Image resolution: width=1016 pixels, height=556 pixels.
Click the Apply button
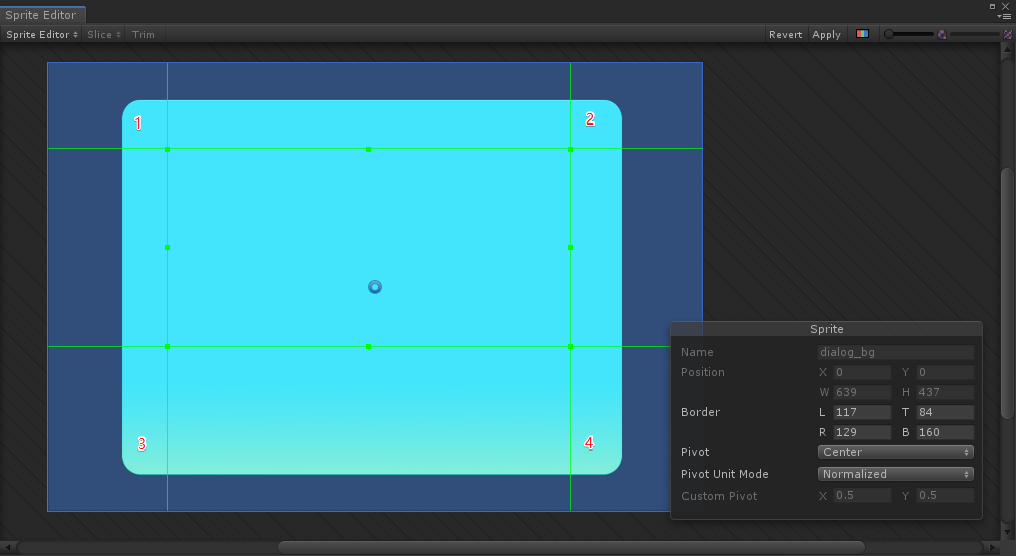826,34
